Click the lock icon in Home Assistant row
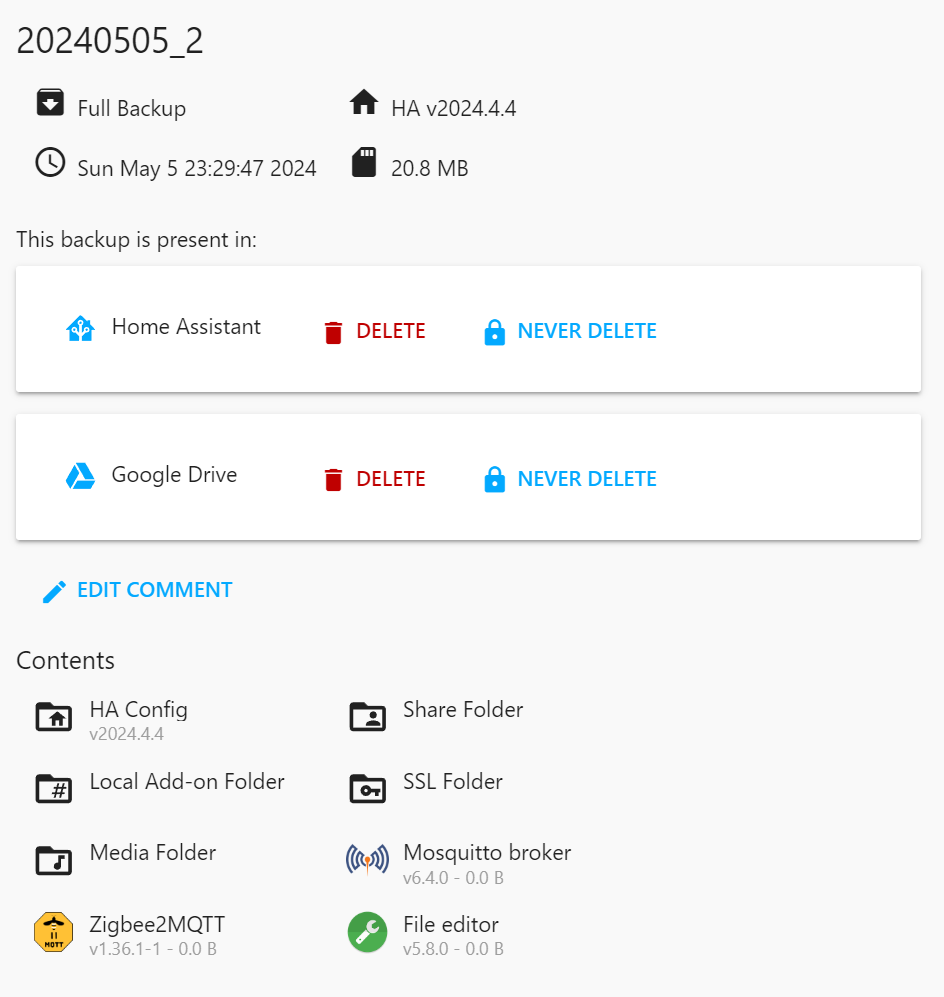Screen dimensions: 944x997 [x=495, y=332]
